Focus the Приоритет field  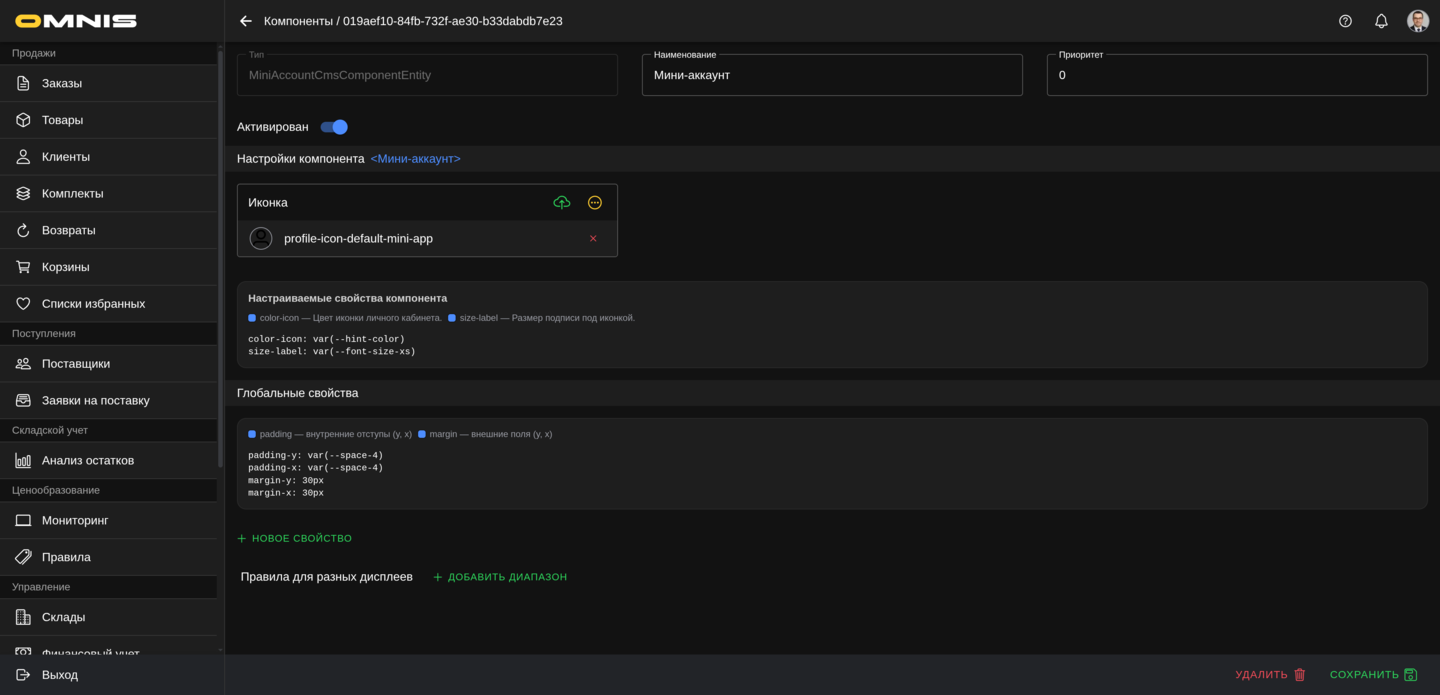(1236, 75)
